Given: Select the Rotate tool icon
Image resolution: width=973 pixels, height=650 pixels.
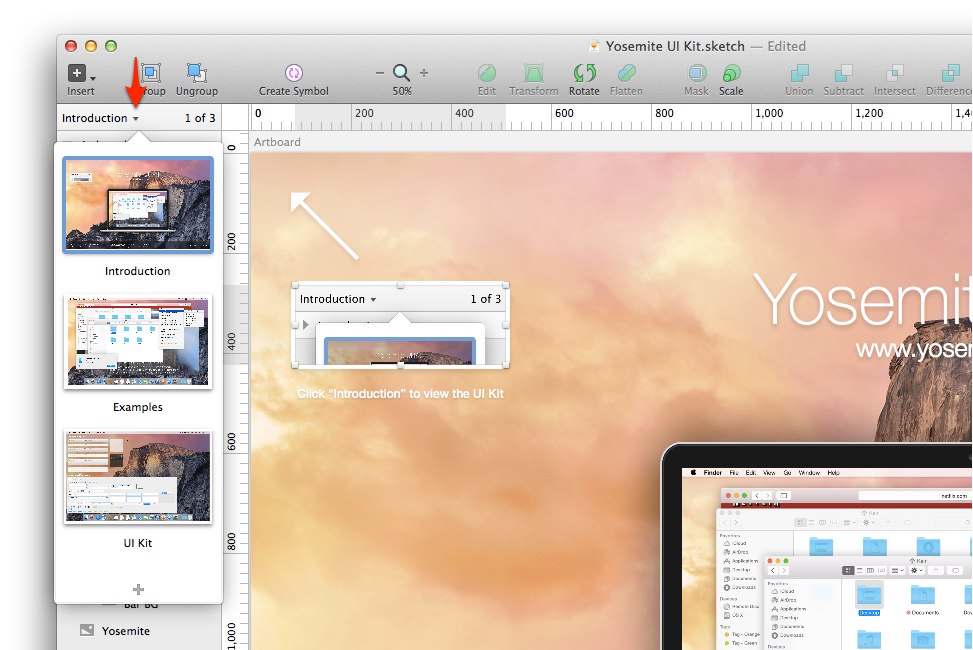Looking at the screenshot, I should tap(584, 73).
